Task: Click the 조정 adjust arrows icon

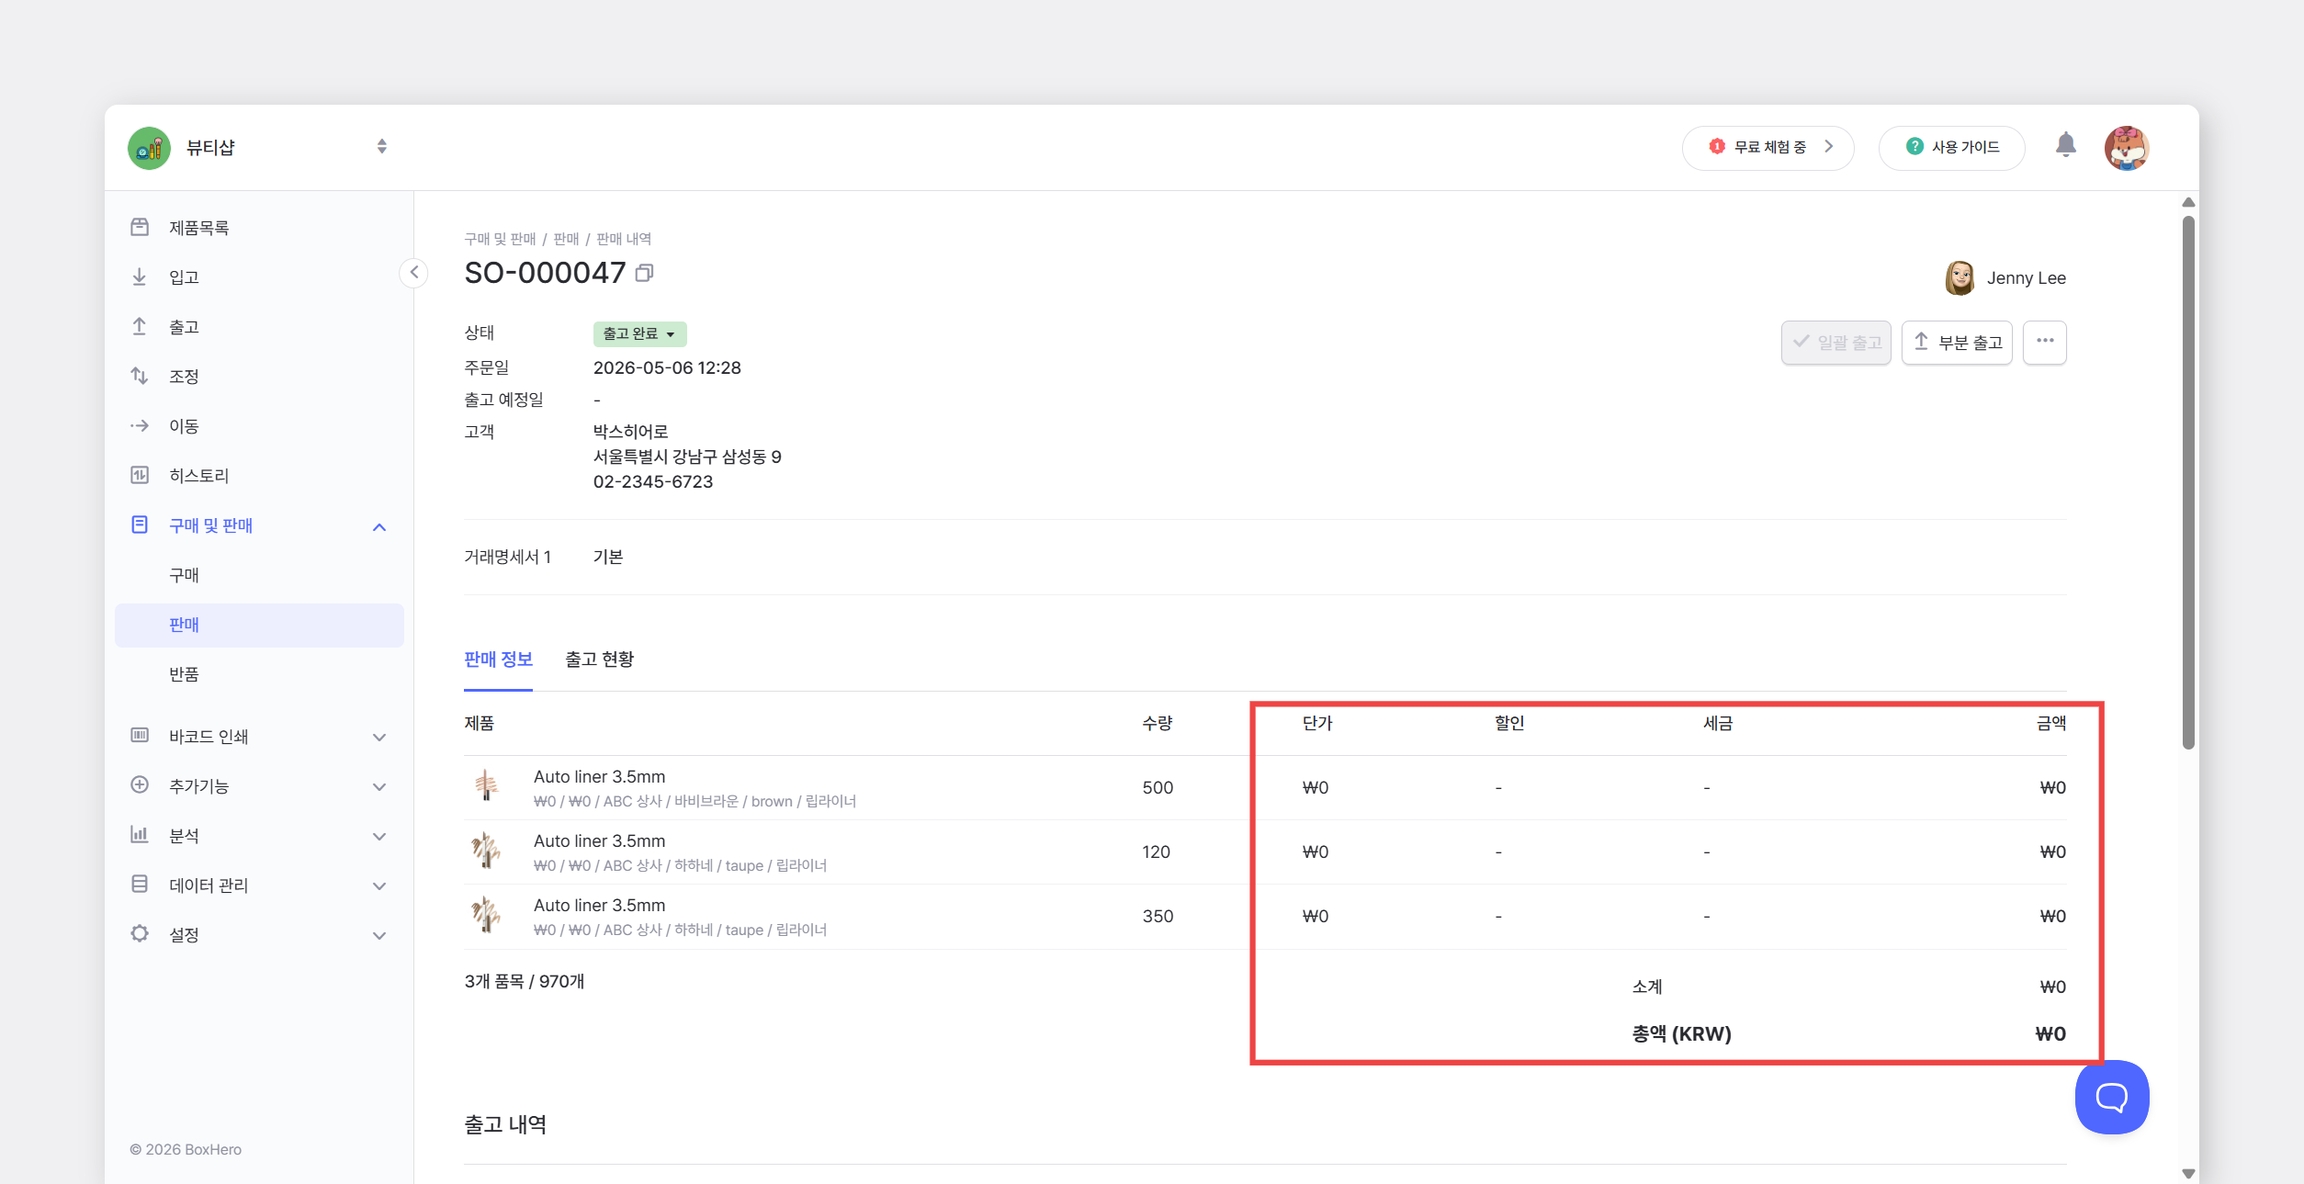Action: [x=140, y=376]
